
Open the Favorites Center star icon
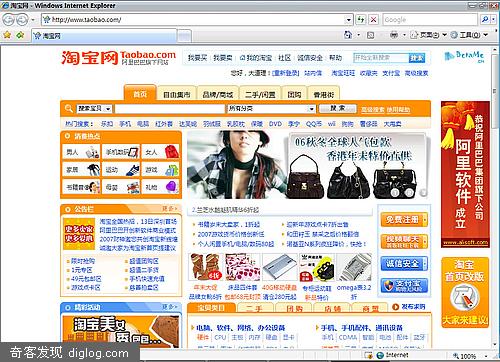tap(7, 35)
